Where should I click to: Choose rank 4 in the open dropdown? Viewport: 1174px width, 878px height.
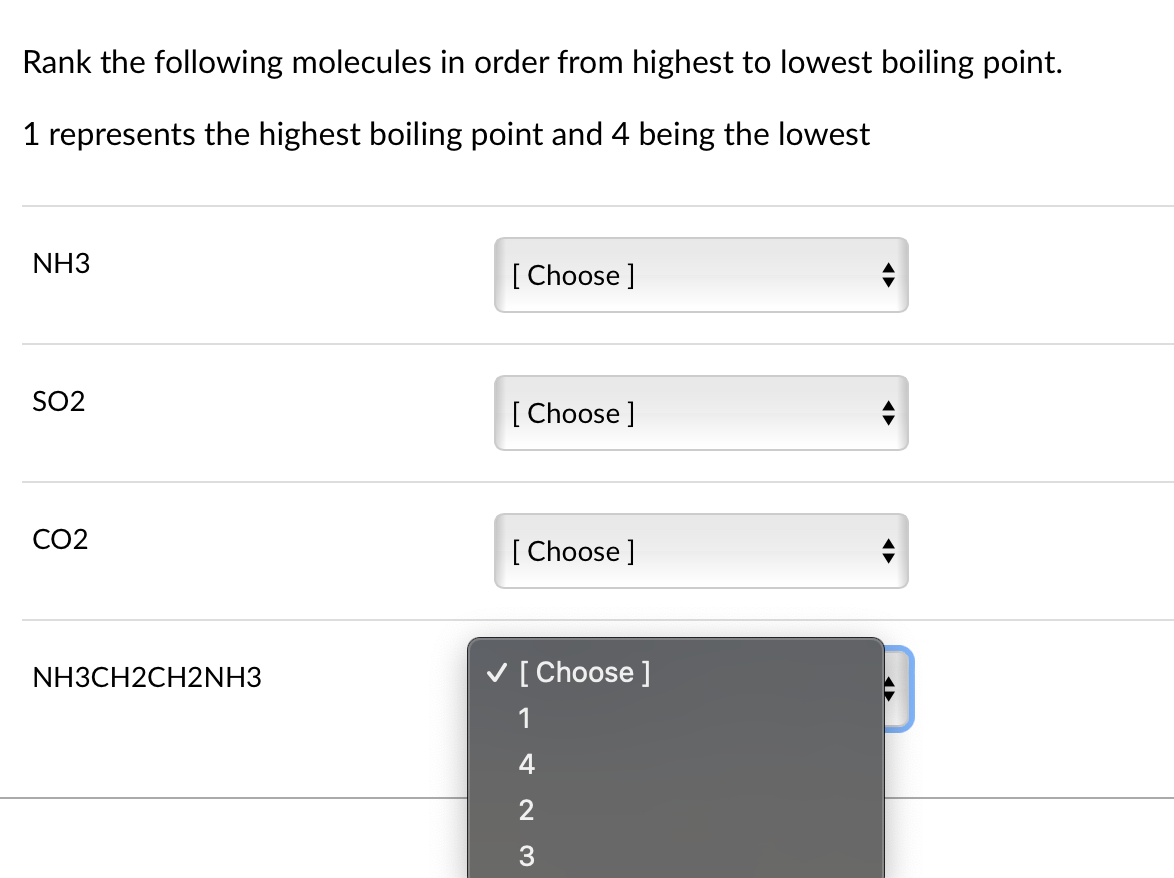pos(526,764)
